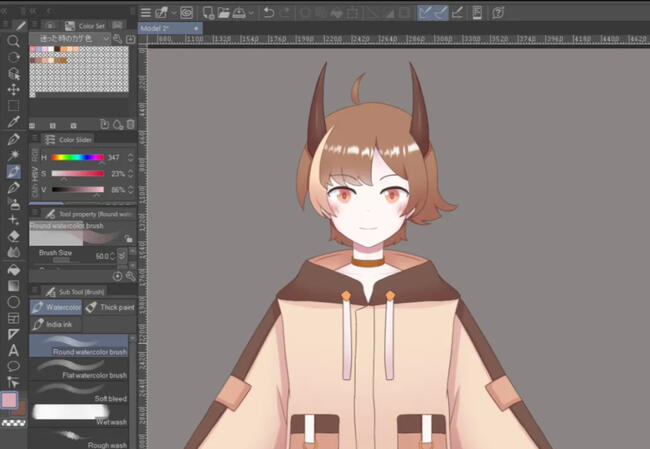Open the hamburger menu in command bar

146,13
